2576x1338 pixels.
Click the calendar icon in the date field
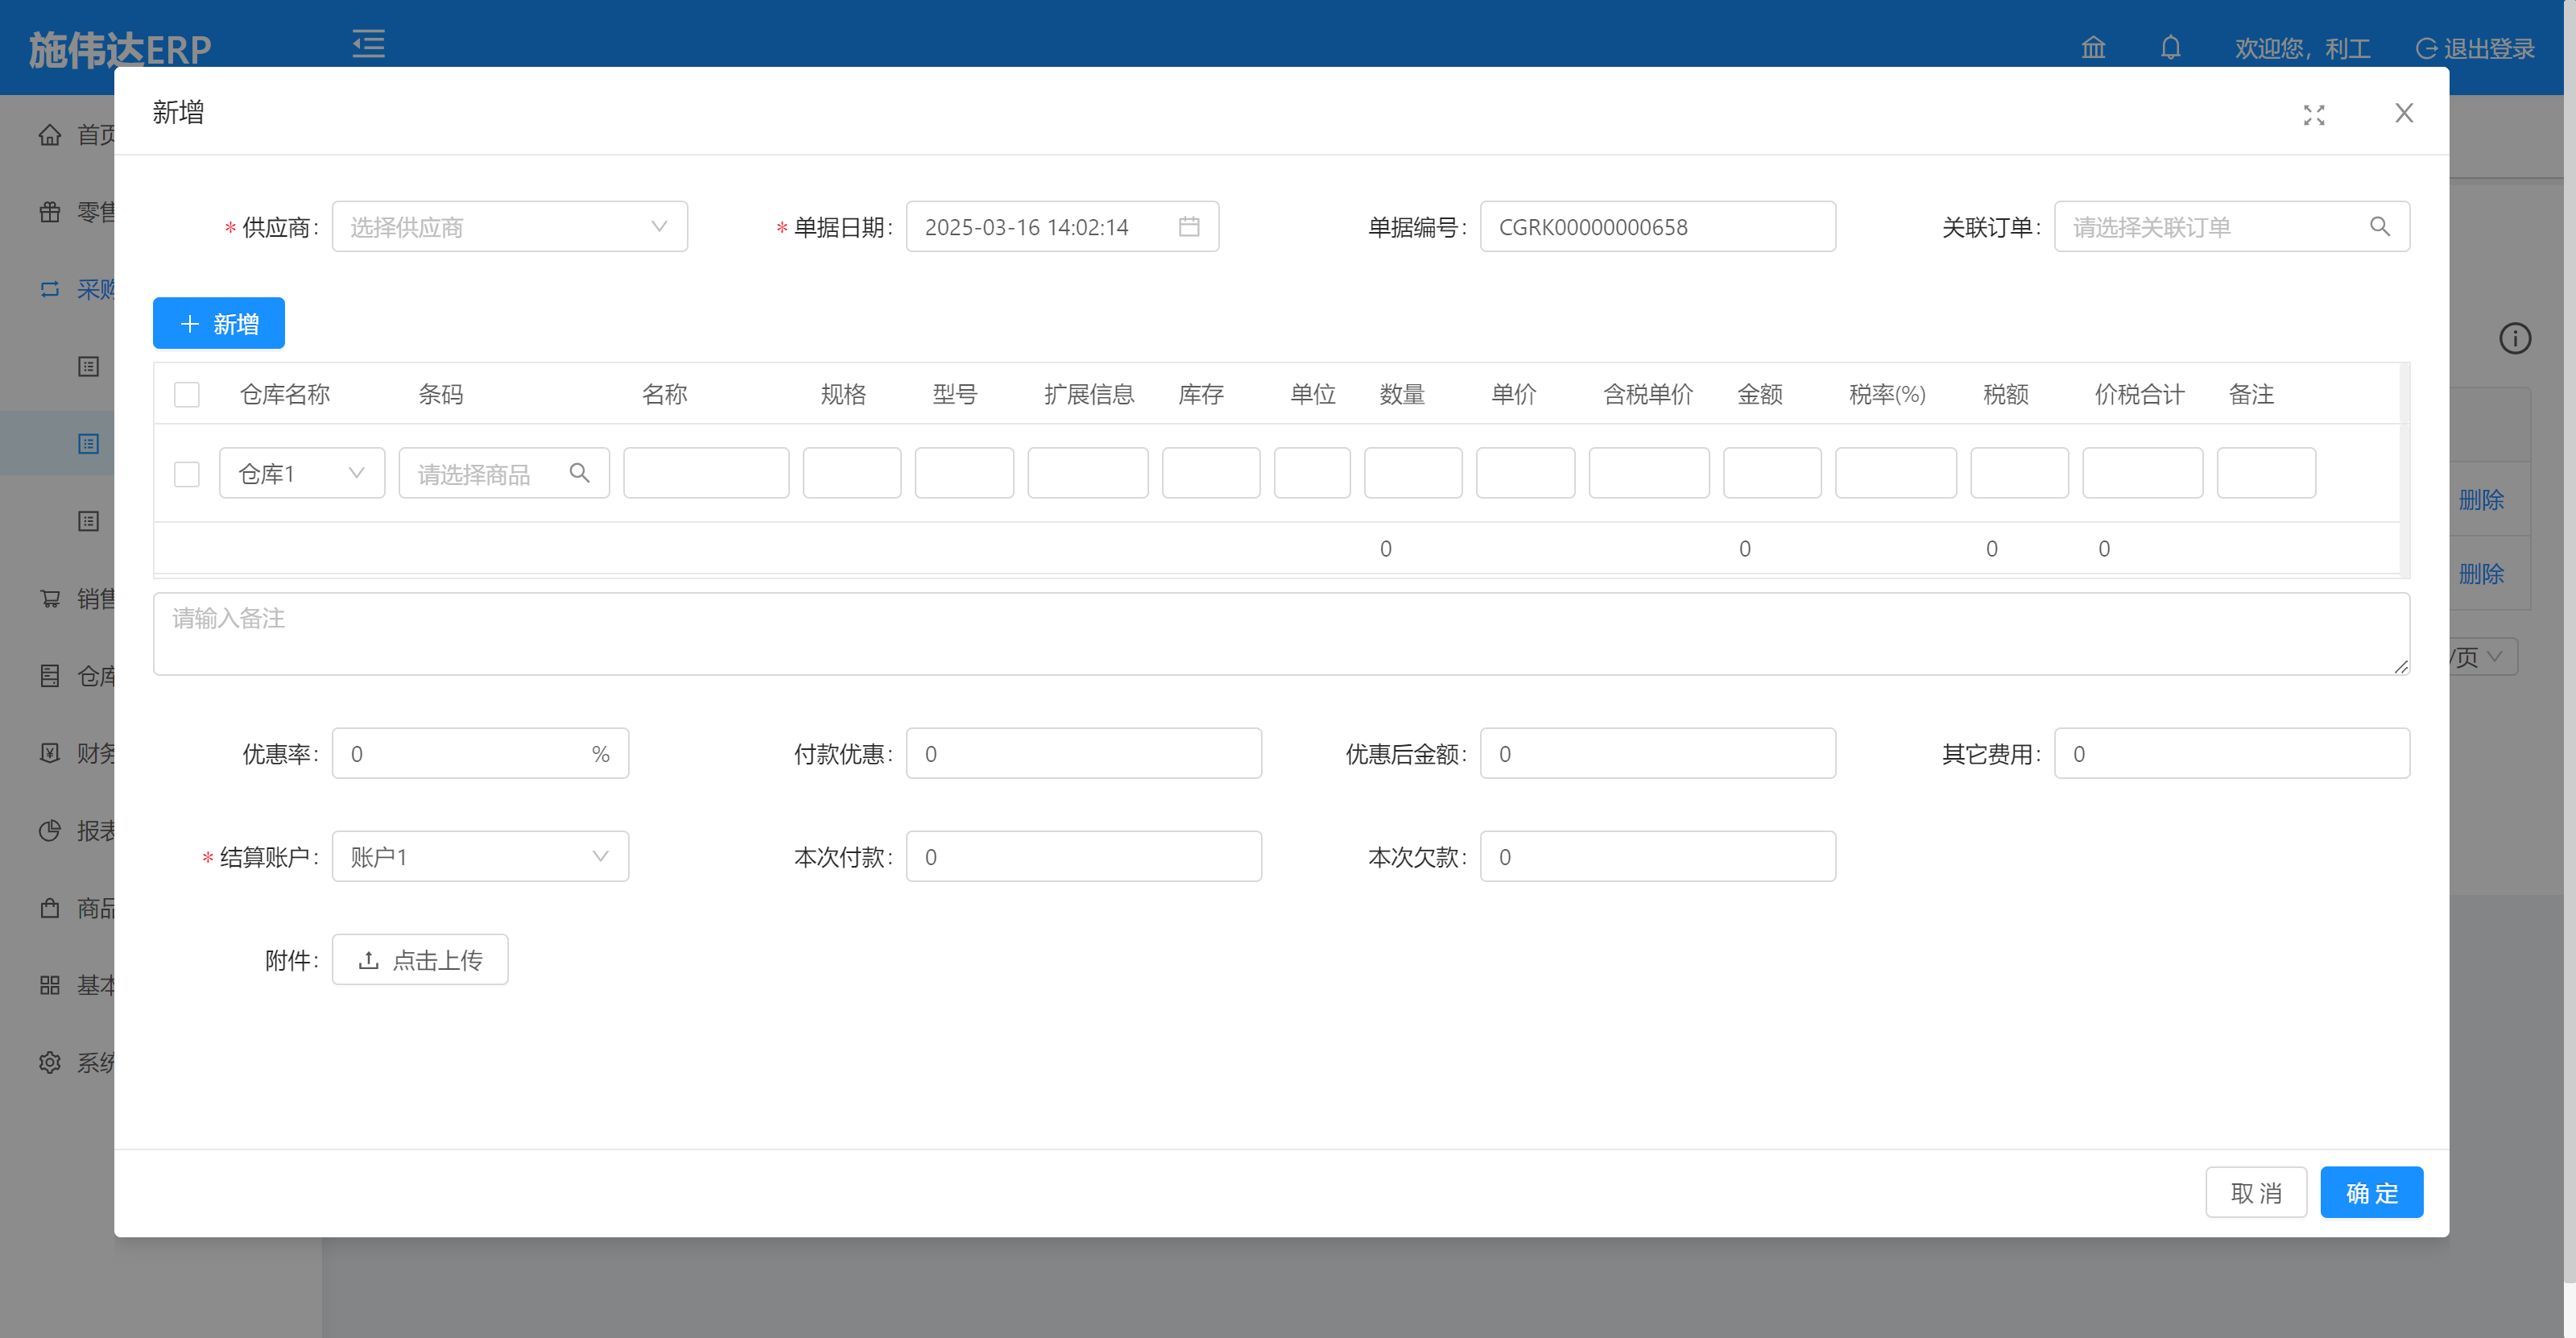point(1188,227)
